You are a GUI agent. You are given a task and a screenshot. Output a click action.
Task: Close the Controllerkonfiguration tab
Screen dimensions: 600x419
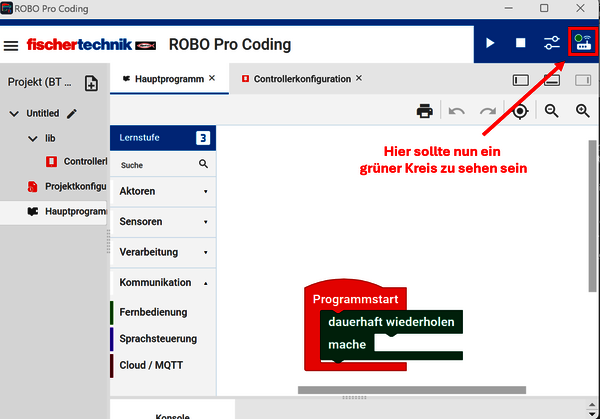point(359,78)
